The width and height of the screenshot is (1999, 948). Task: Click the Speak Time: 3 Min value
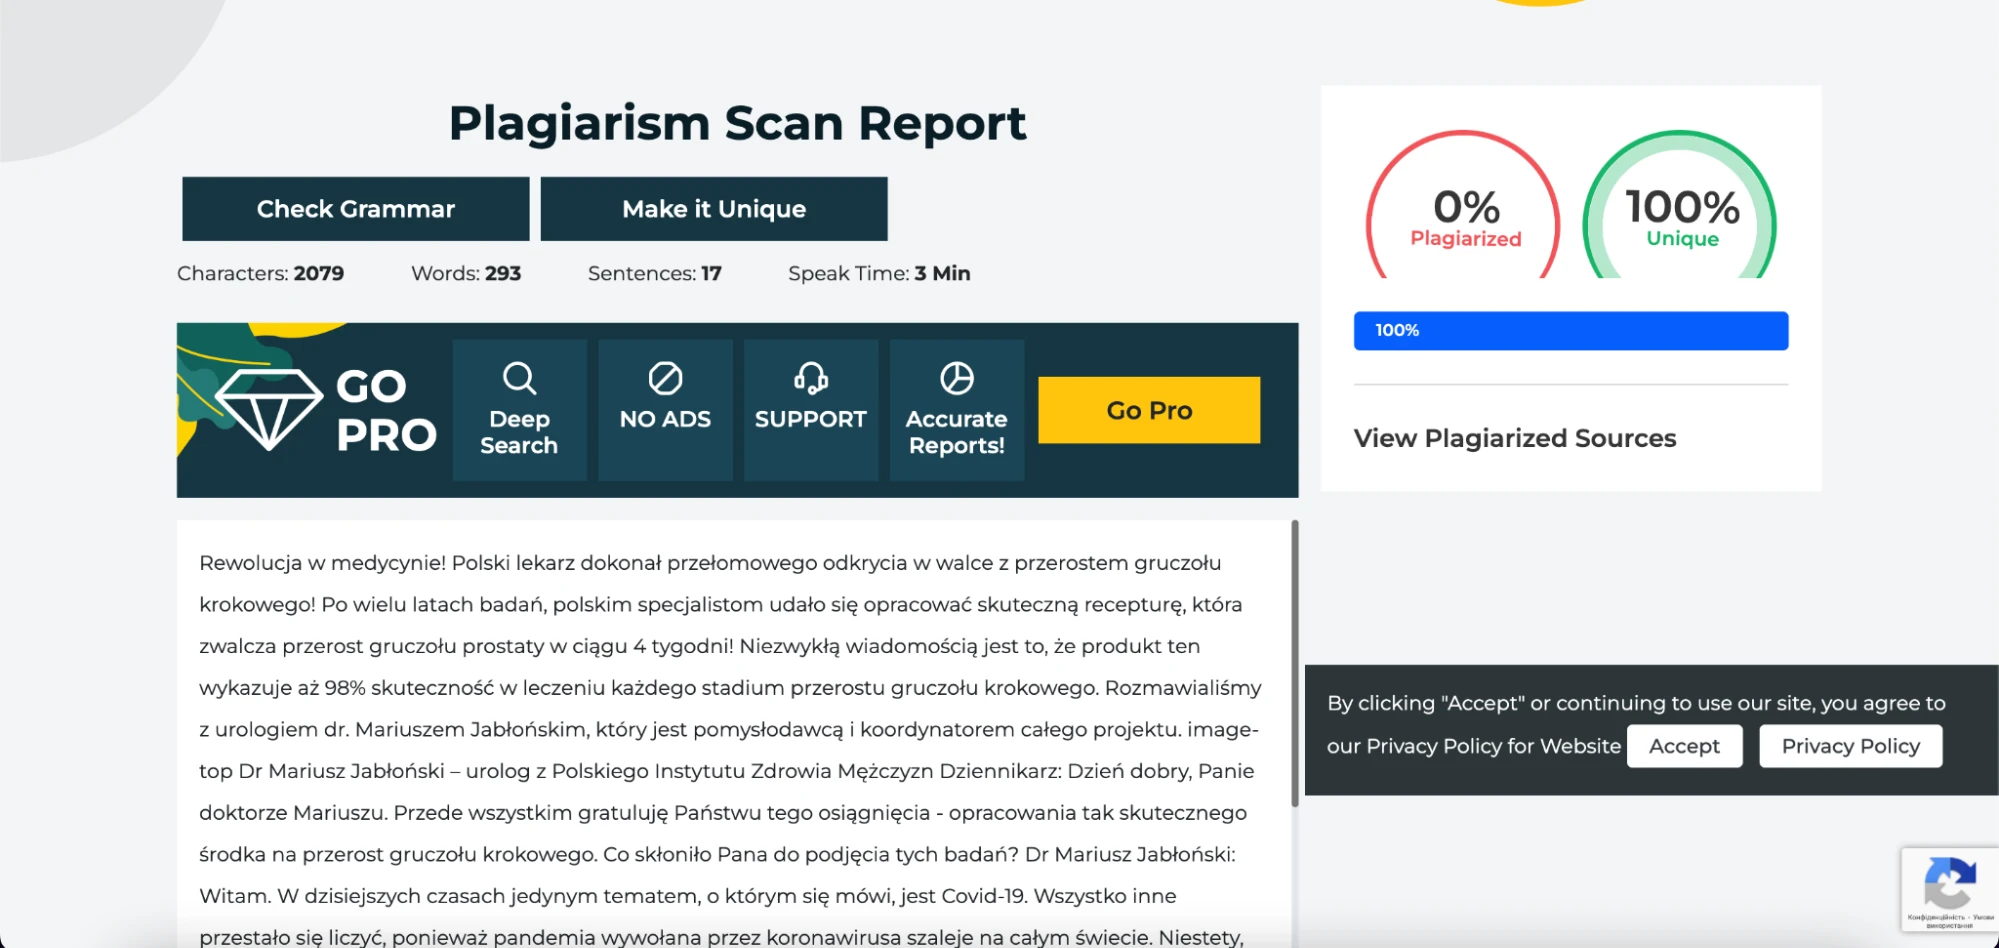coord(879,273)
